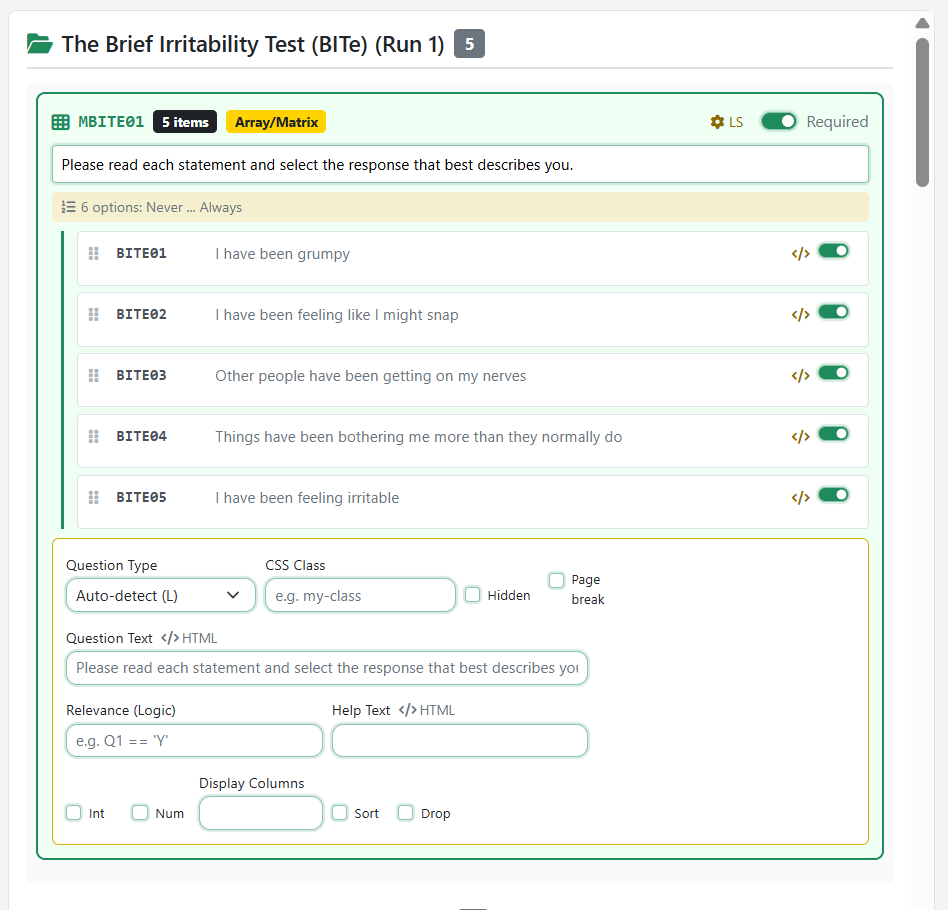Click the MBITE01 question code

pos(111,122)
